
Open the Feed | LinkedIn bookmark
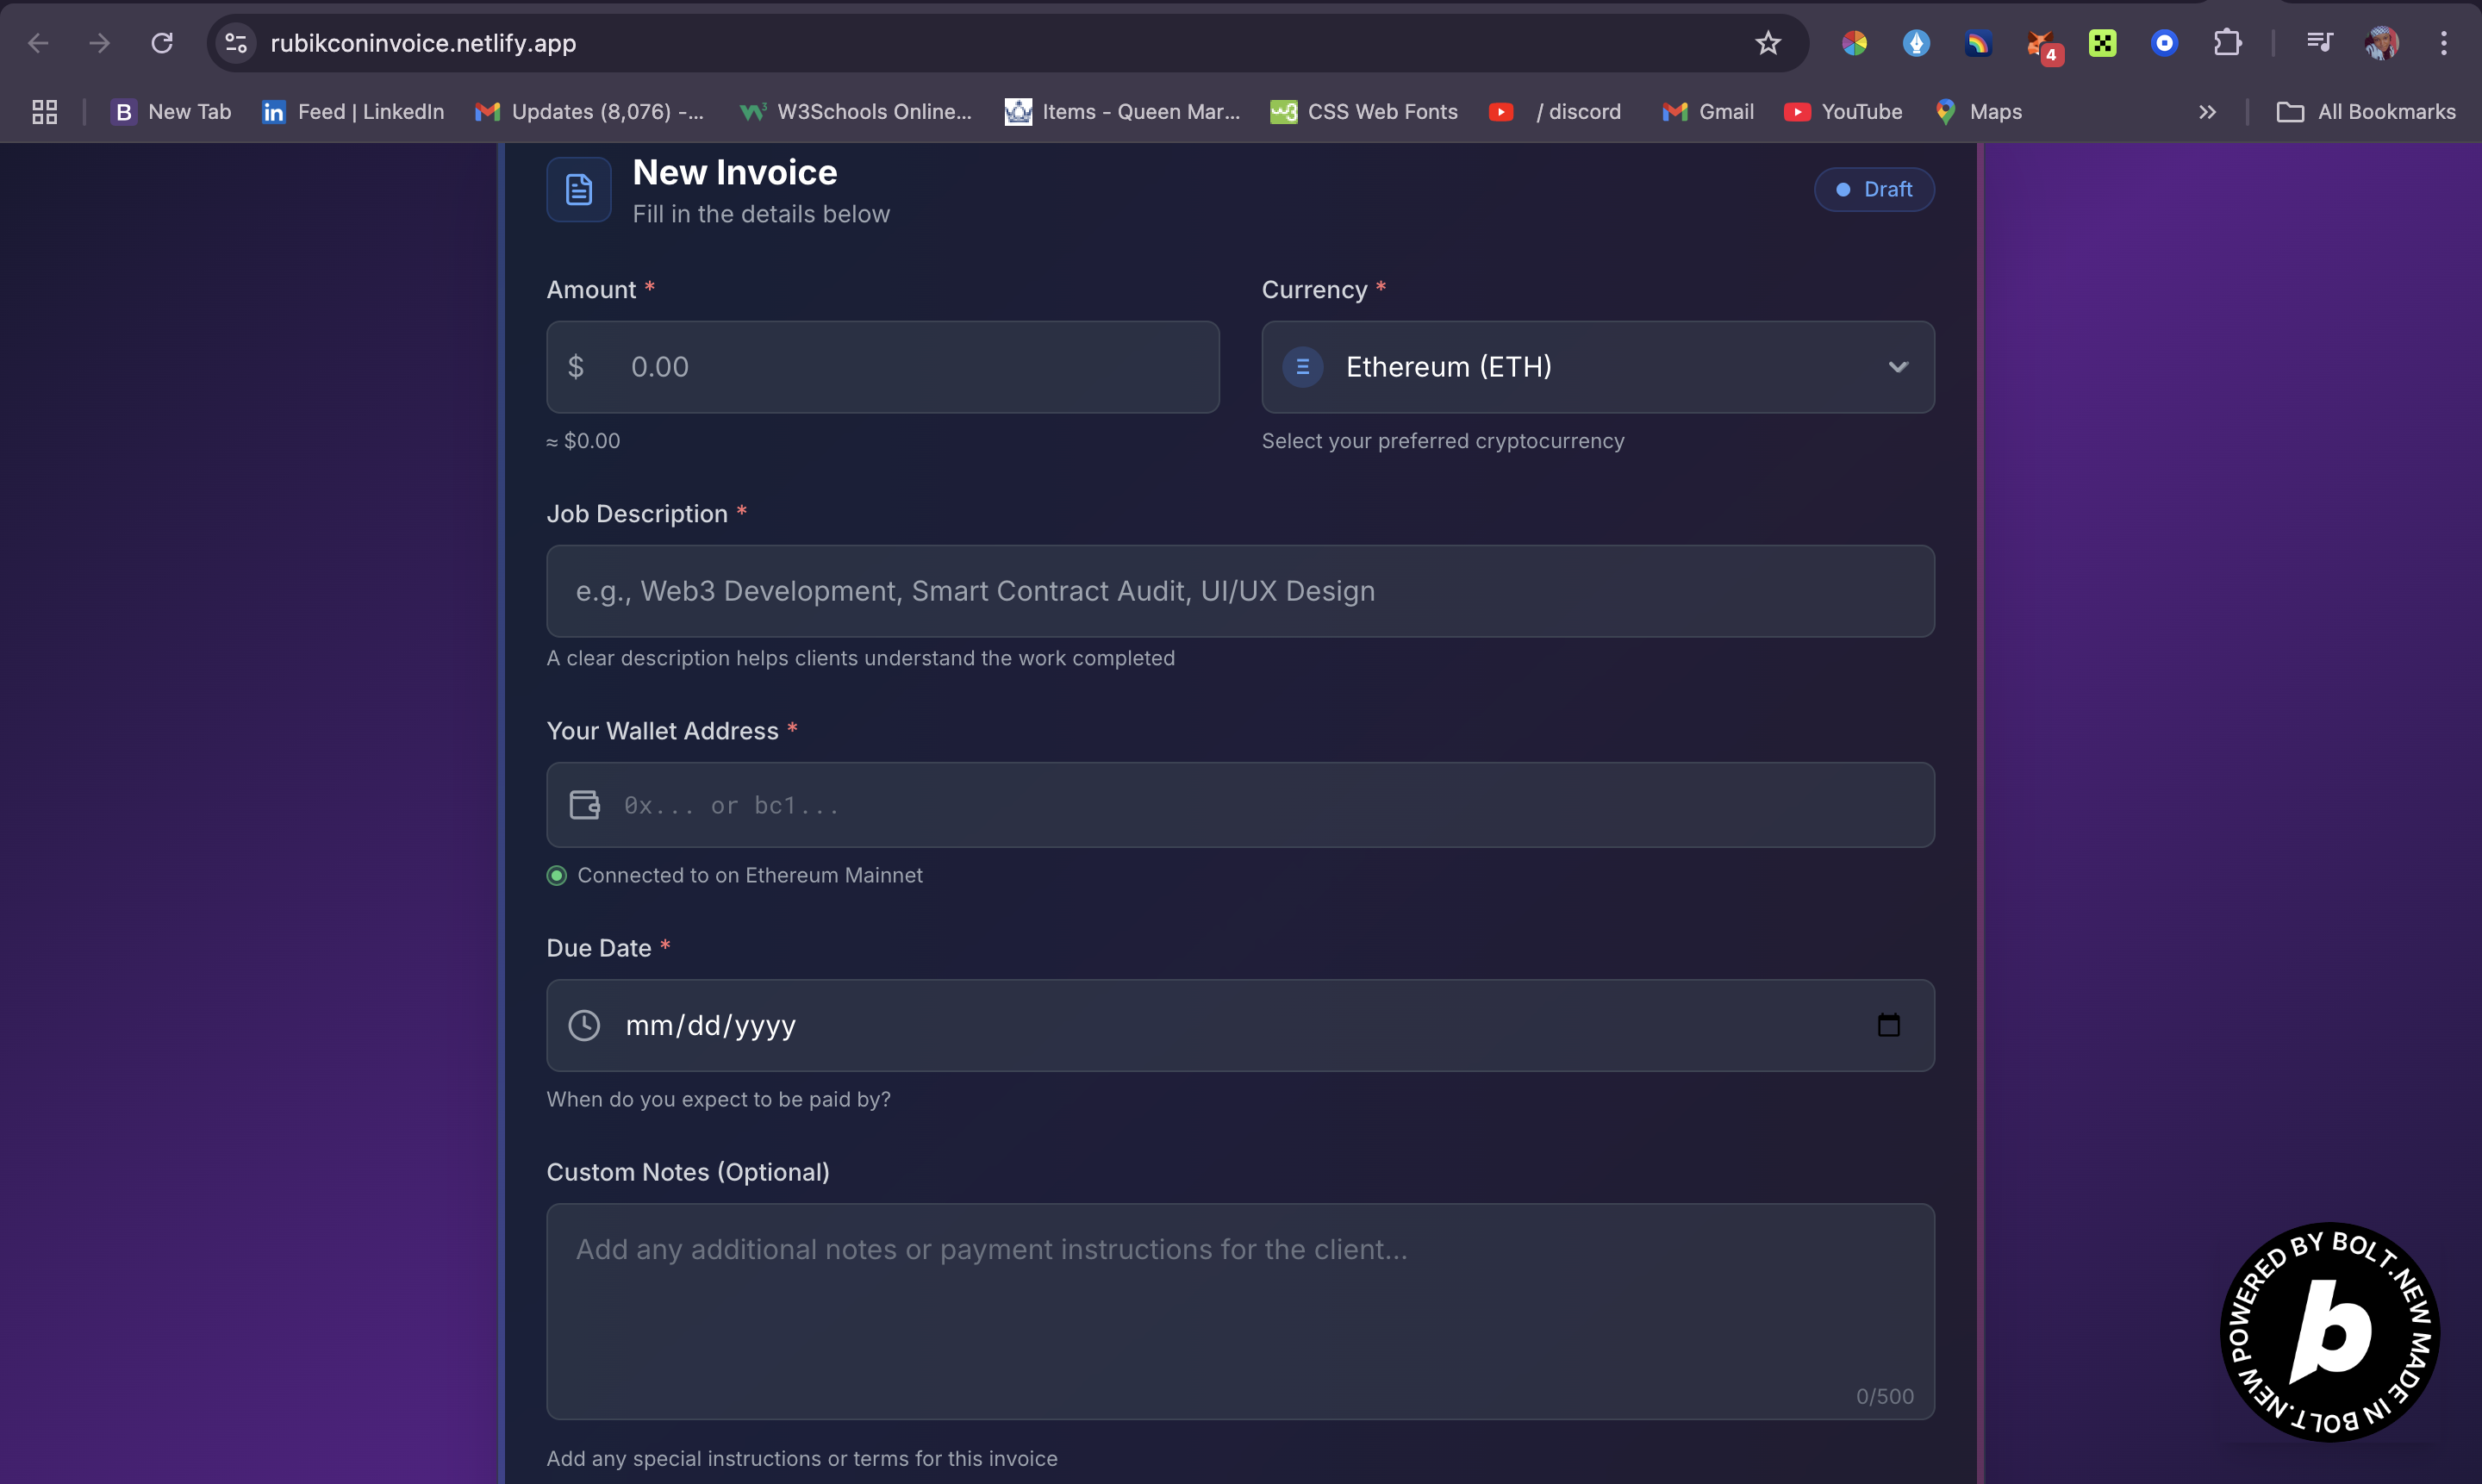point(353,112)
